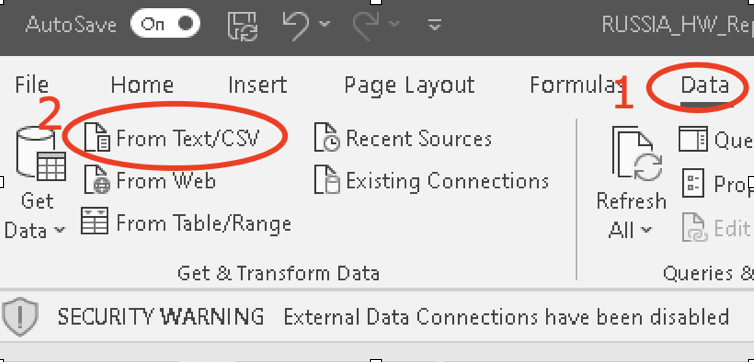Click the security warning shield icon

(x=20, y=316)
